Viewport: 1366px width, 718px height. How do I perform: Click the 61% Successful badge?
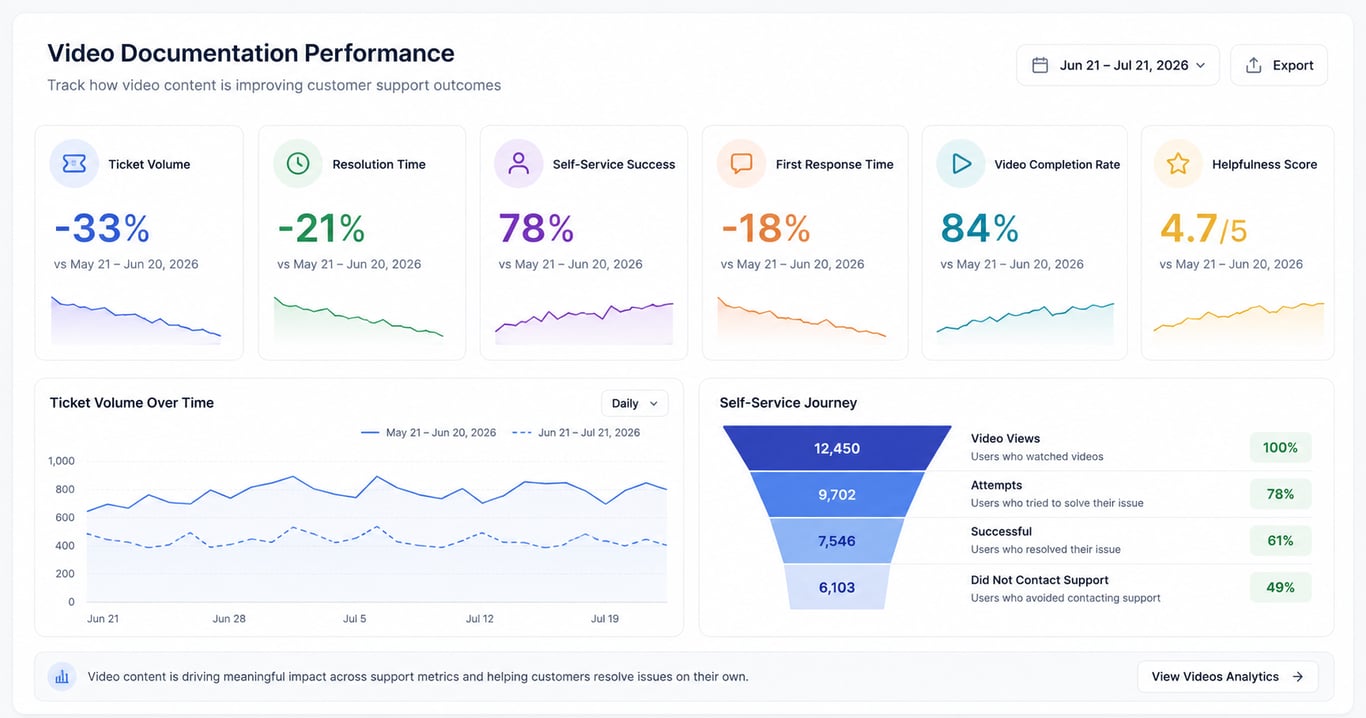[1280, 541]
